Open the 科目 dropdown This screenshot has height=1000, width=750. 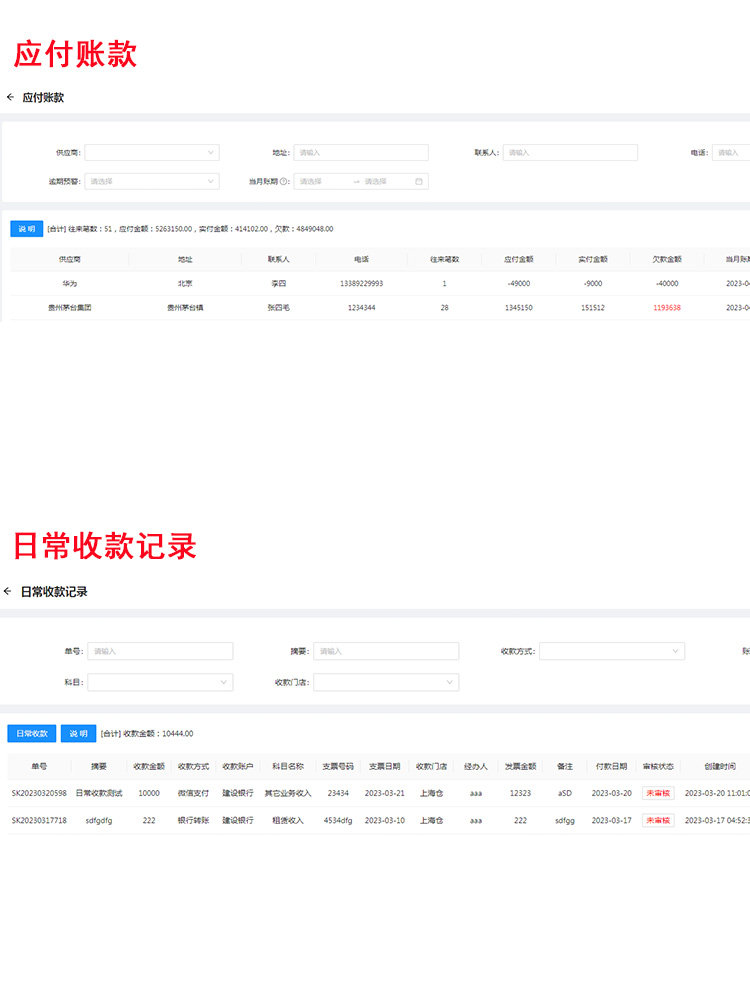click(x=160, y=682)
